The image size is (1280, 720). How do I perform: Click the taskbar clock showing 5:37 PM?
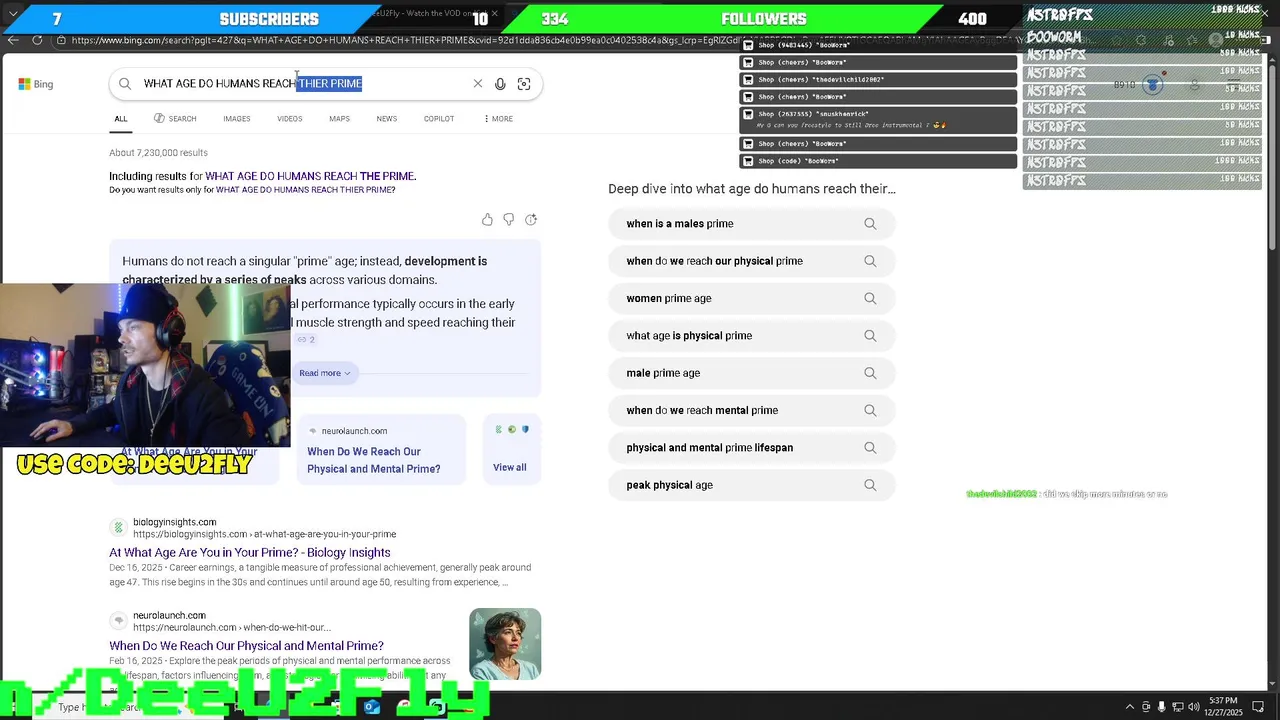(x=1222, y=707)
